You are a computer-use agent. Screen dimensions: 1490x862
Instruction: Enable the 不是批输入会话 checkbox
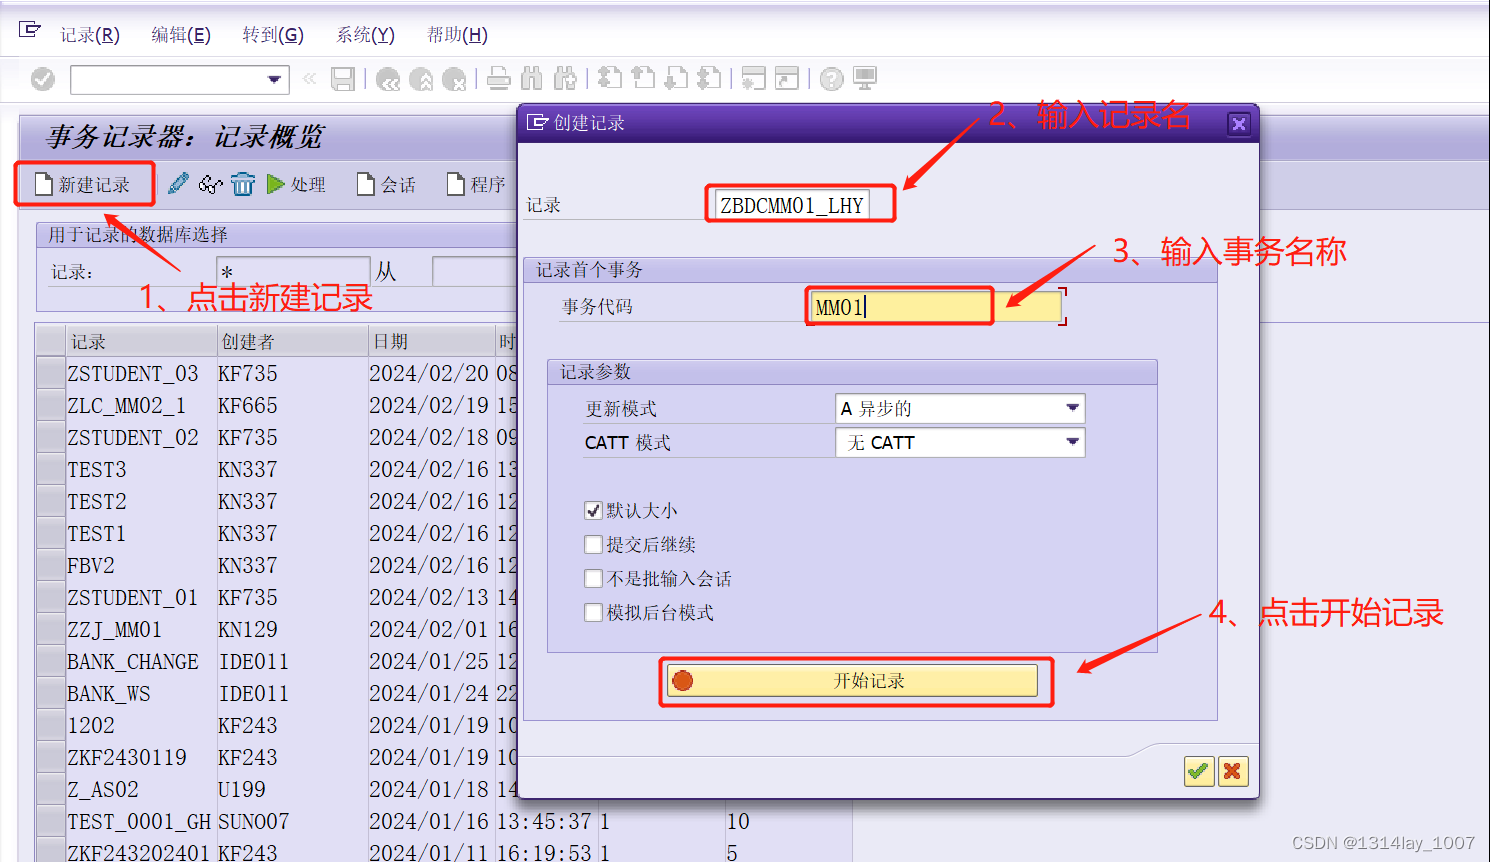tap(593, 578)
